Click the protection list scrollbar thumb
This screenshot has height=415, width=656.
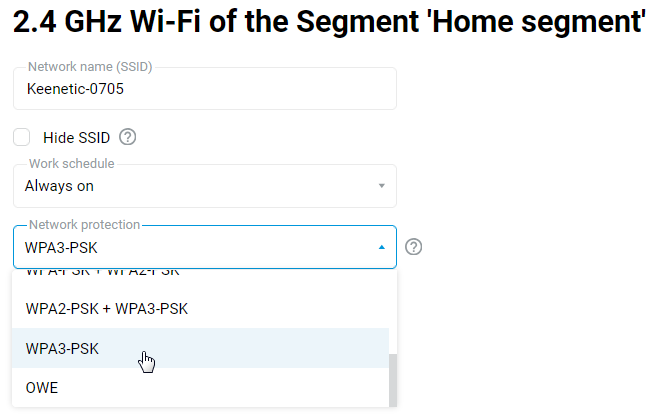(392, 380)
